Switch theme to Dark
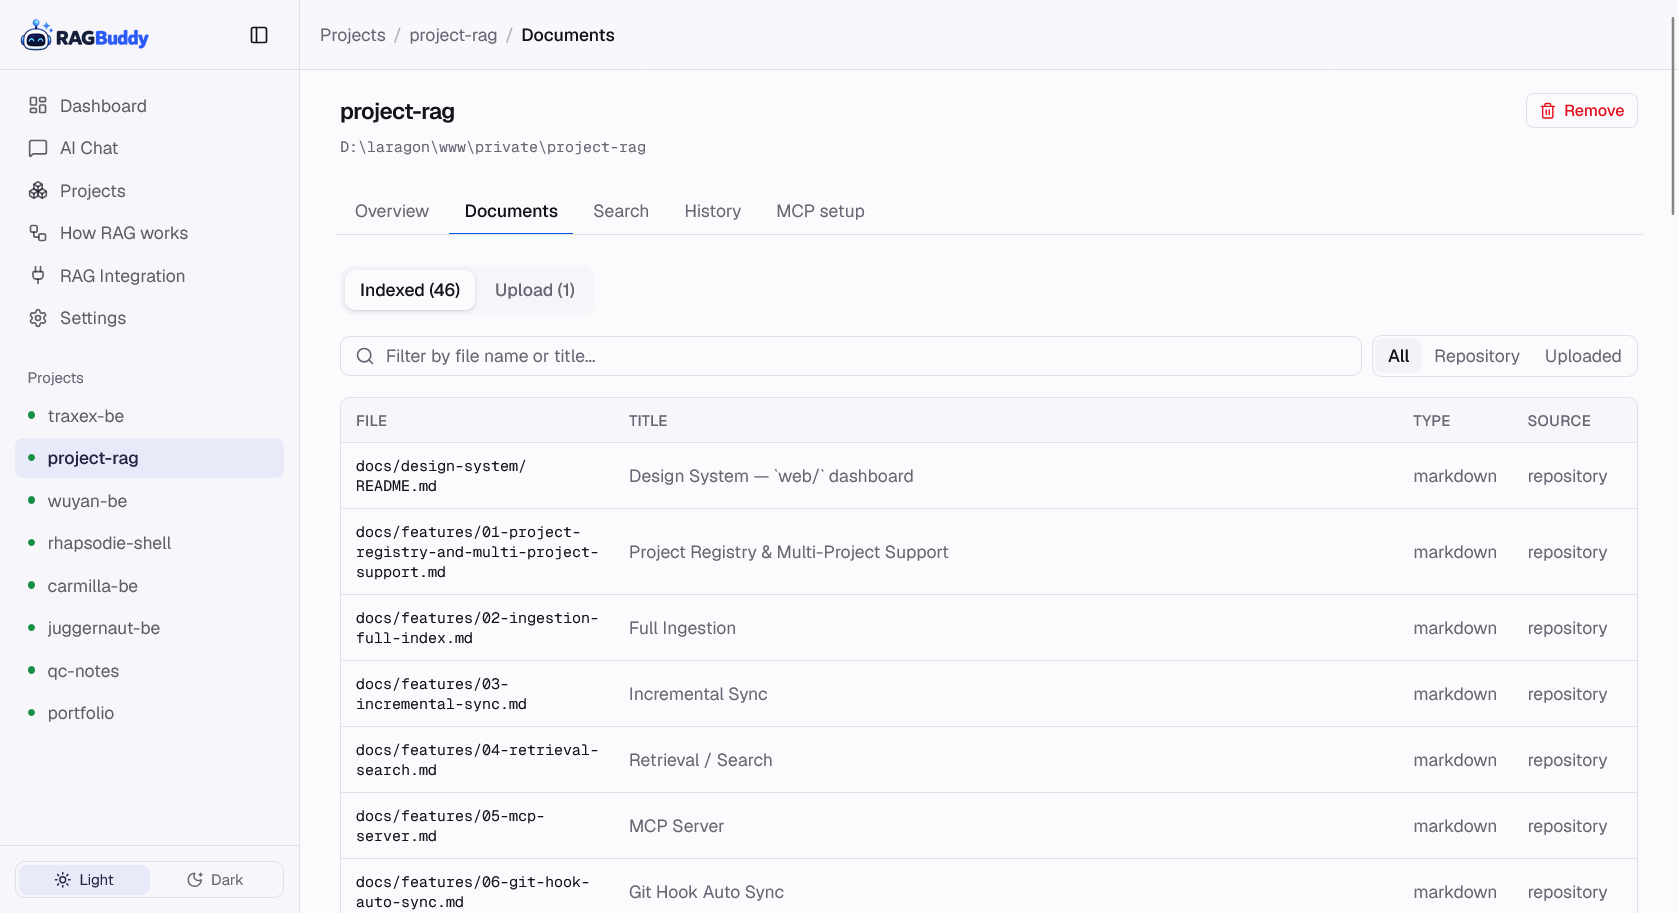 (215, 880)
